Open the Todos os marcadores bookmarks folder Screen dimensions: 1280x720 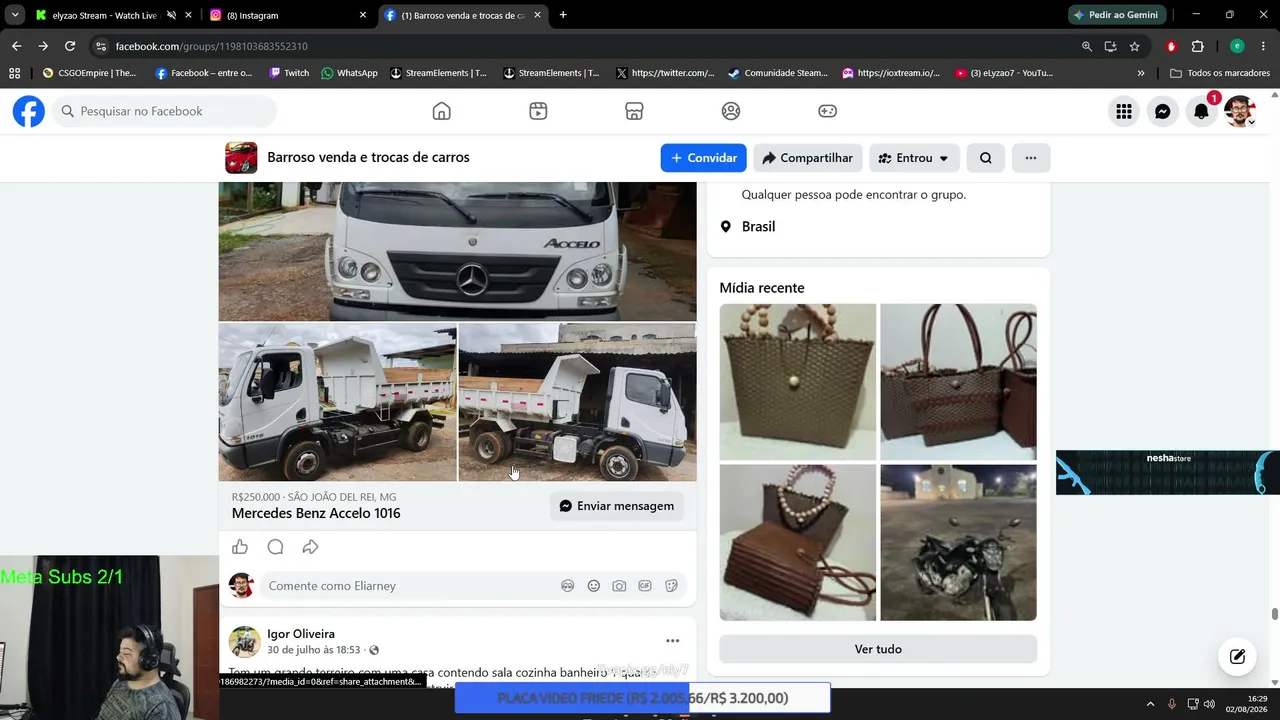pos(1220,73)
